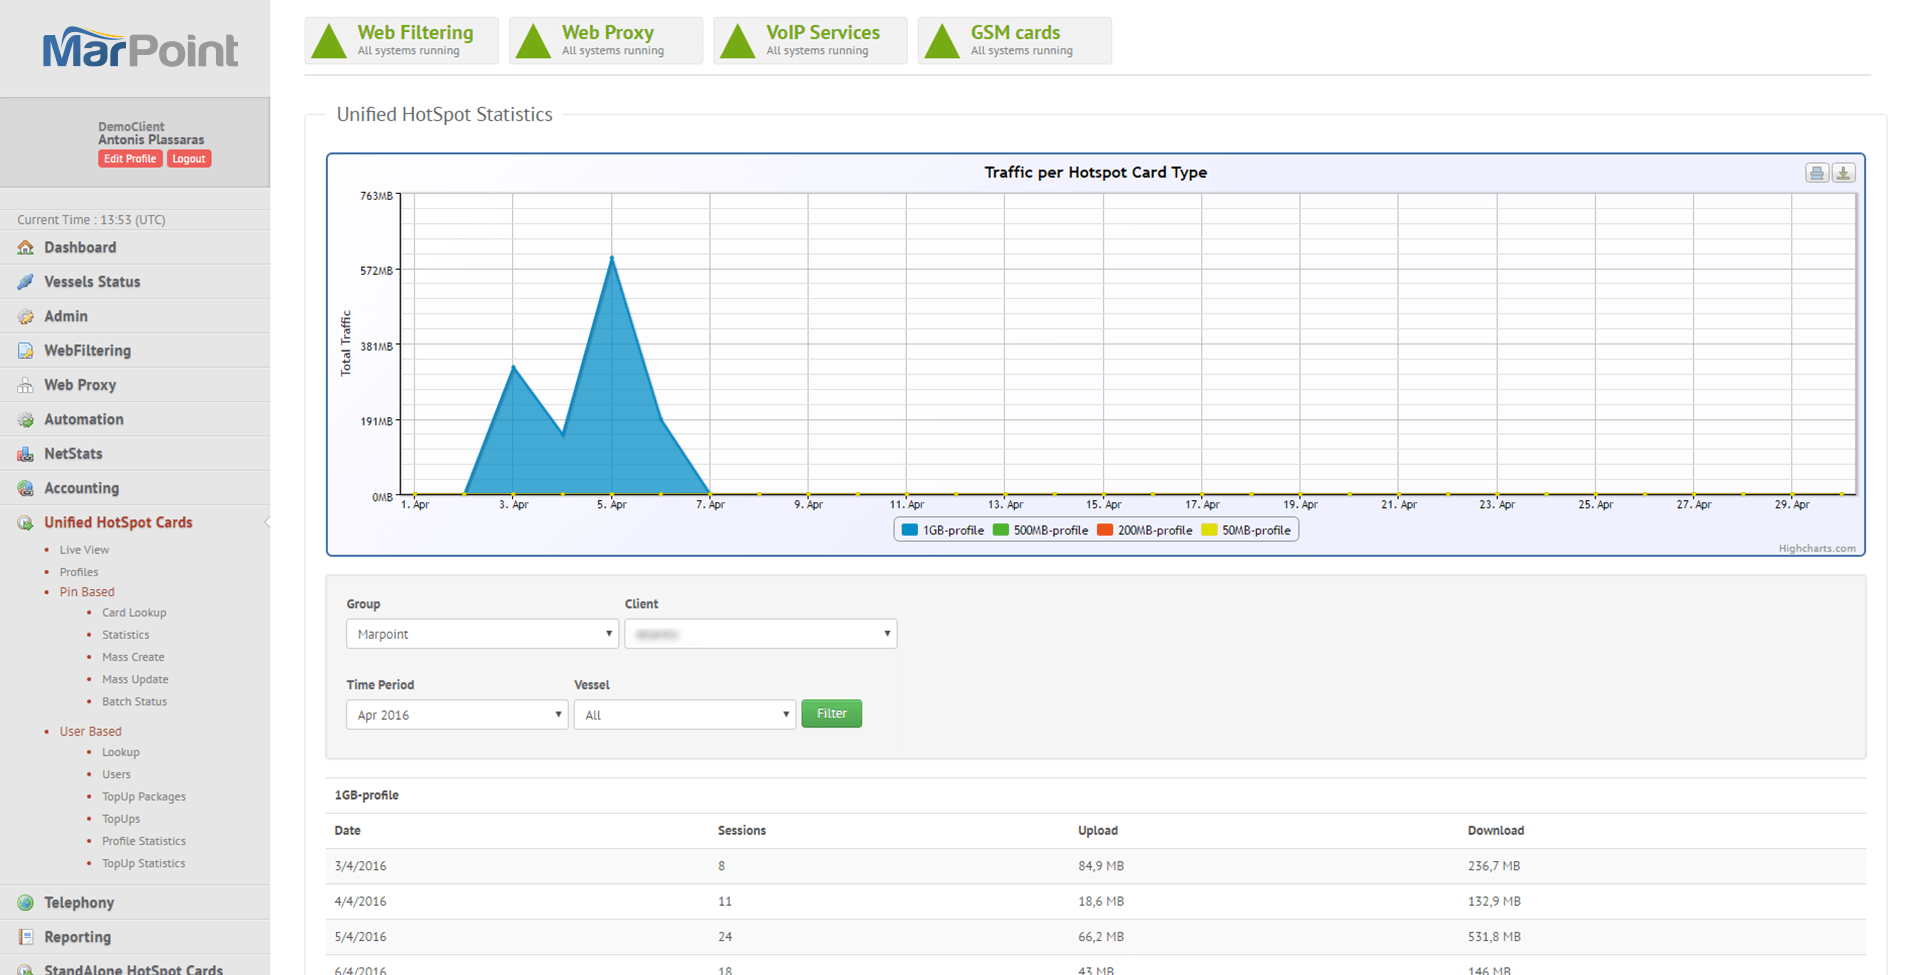Select Pin Based submenu

pos(87,592)
